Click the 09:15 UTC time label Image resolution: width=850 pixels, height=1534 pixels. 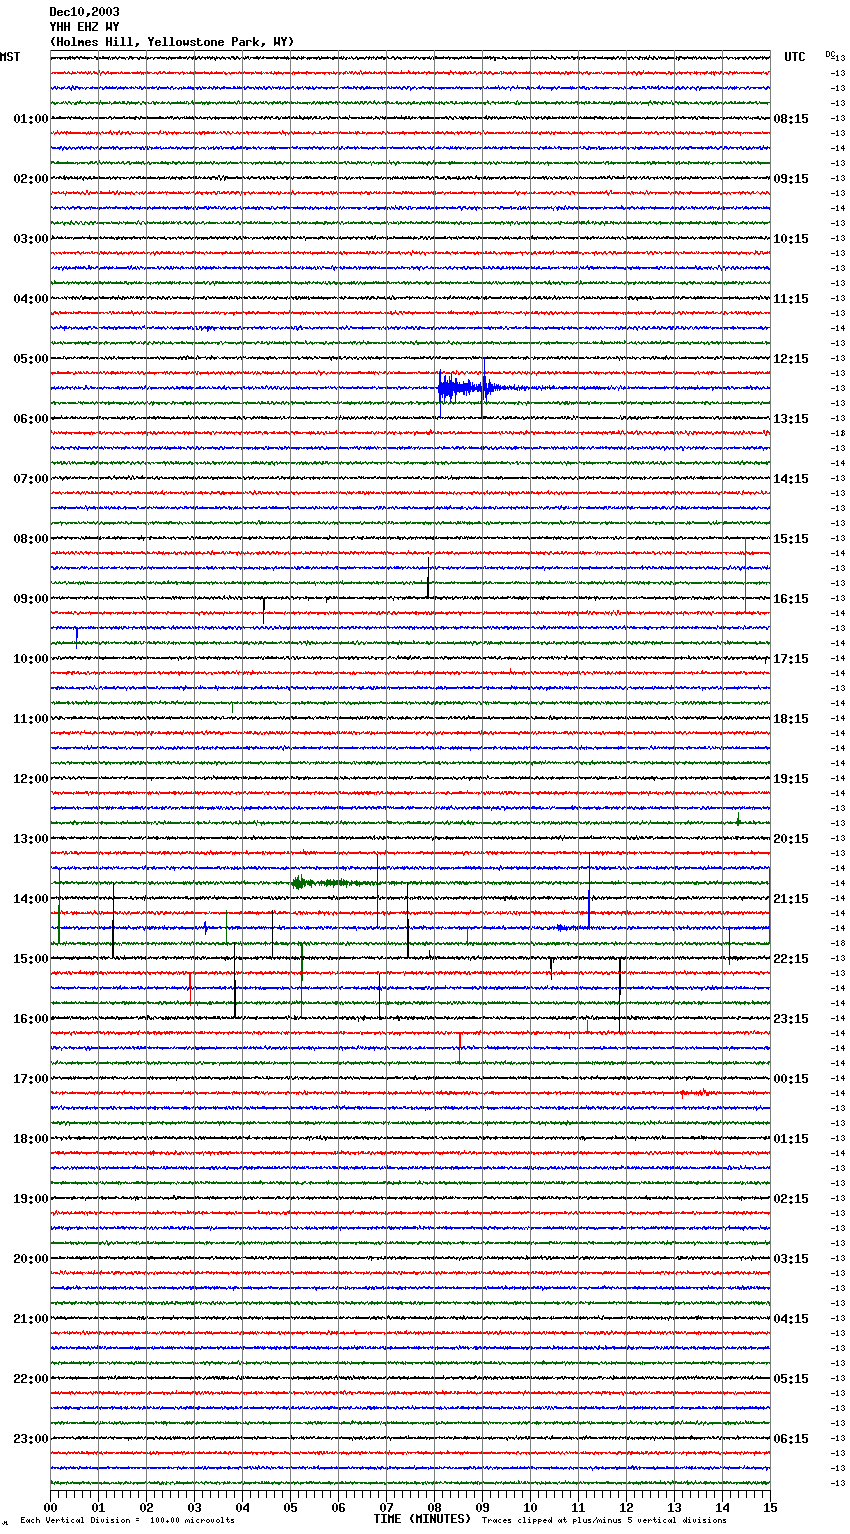pos(791,179)
